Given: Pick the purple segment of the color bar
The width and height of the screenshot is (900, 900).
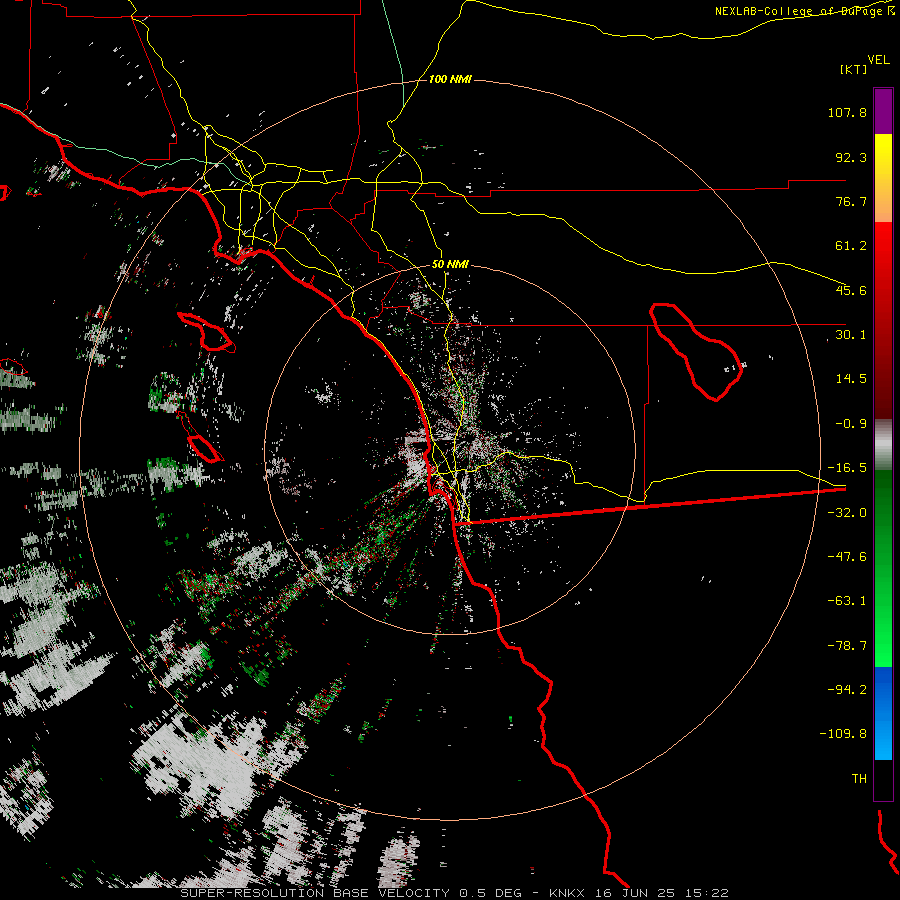Looking at the screenshot, I should tap(883, 111).
